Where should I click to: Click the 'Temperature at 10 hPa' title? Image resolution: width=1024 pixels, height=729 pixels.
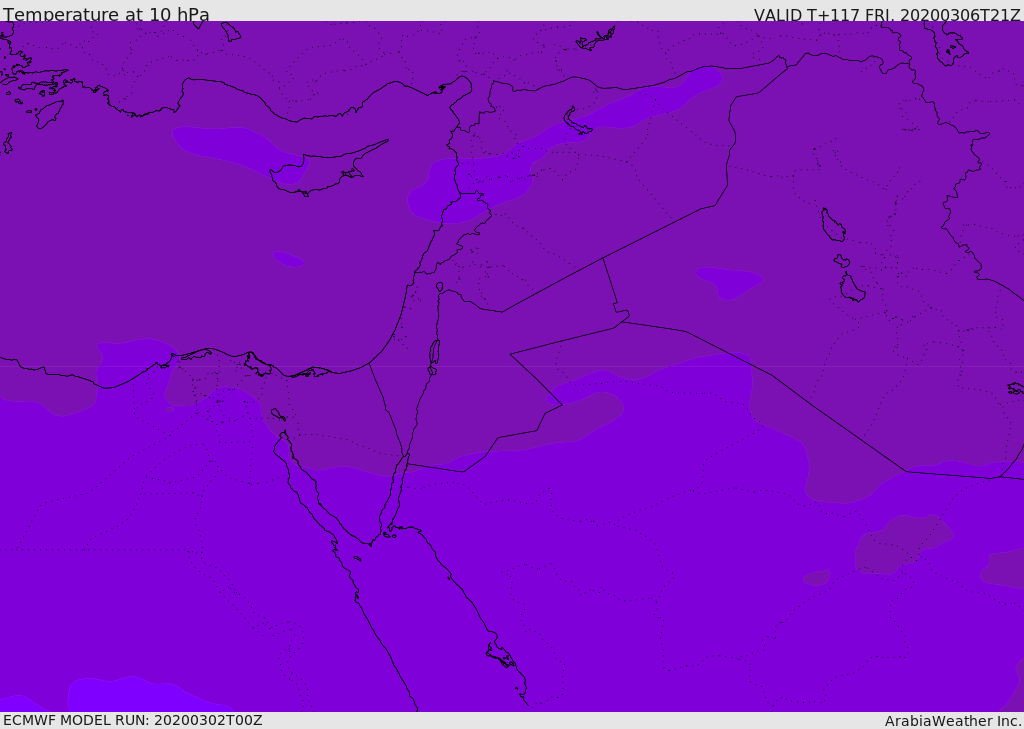(x=106, y=15)
